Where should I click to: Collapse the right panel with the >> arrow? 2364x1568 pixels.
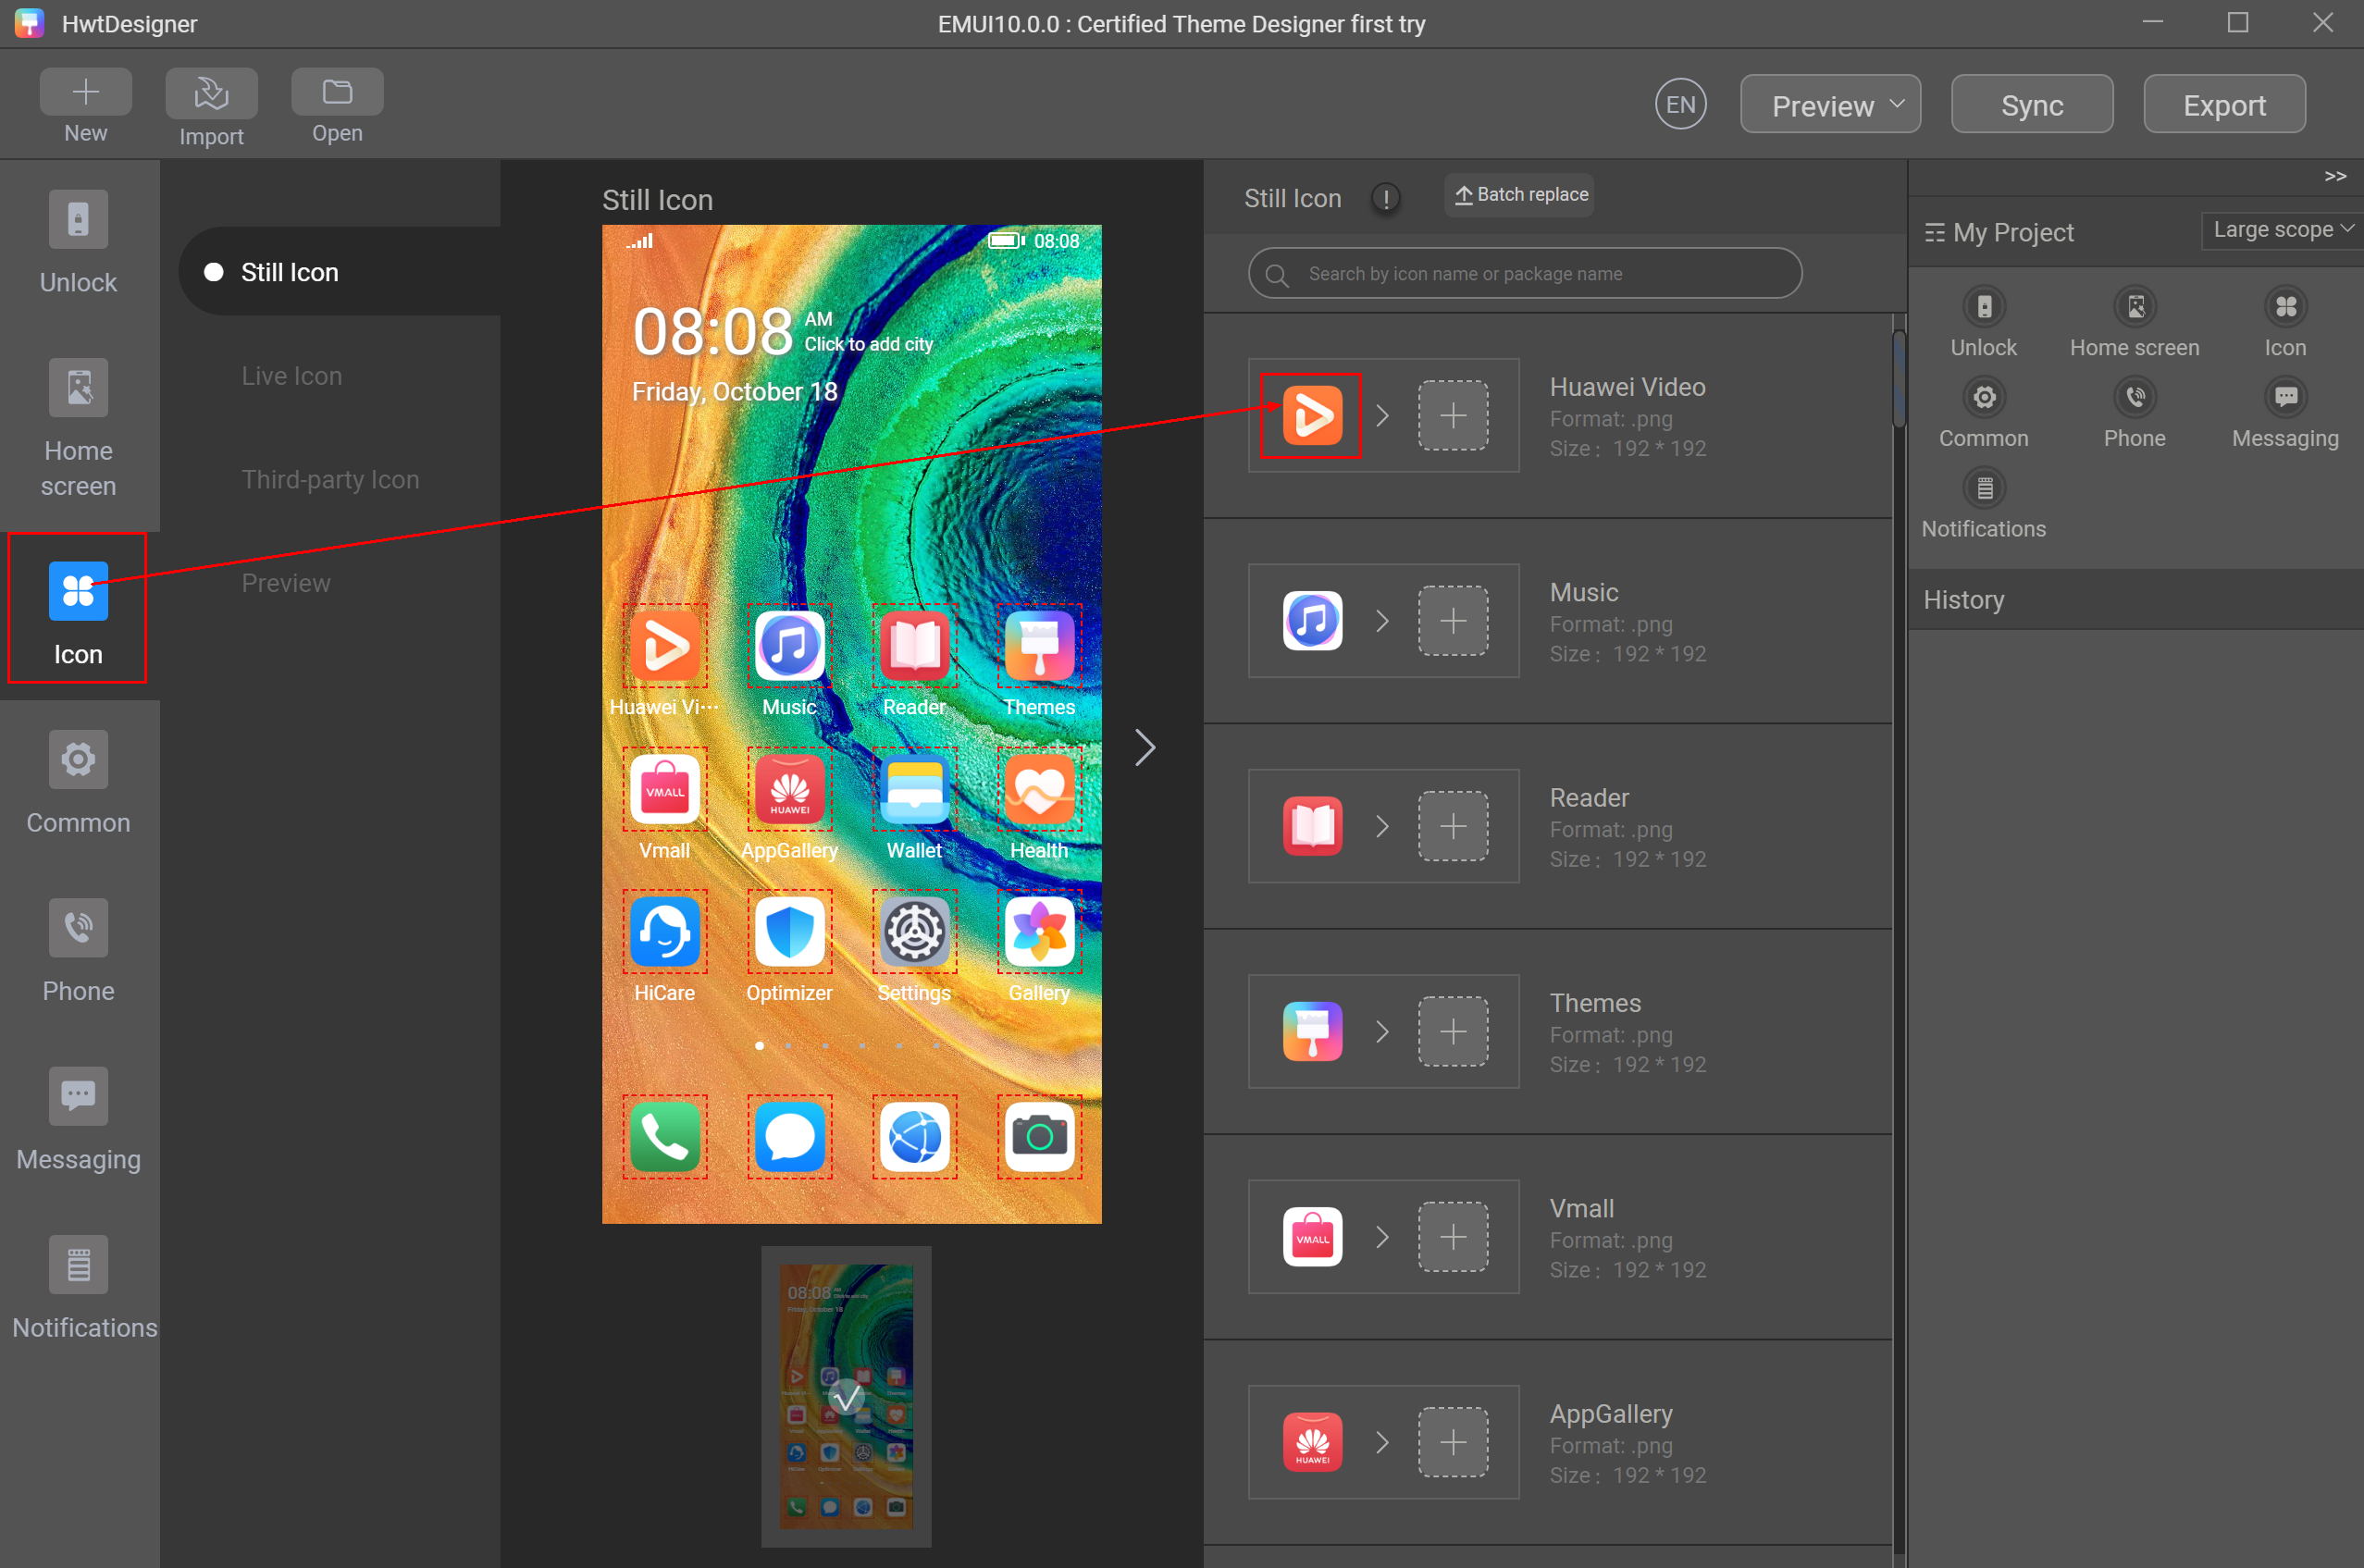pyautogui.click(x=2336, y=175)
